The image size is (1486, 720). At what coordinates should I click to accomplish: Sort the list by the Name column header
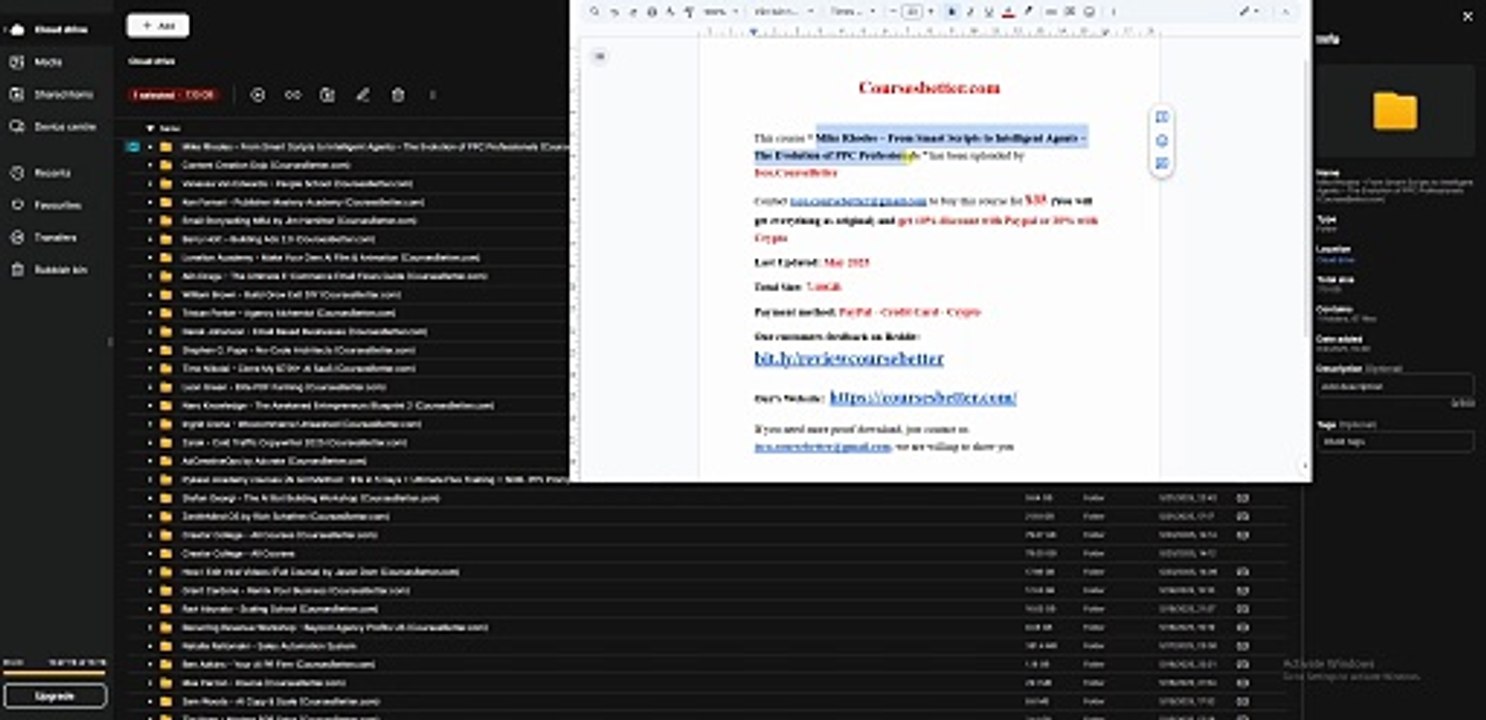coord(171,128)
